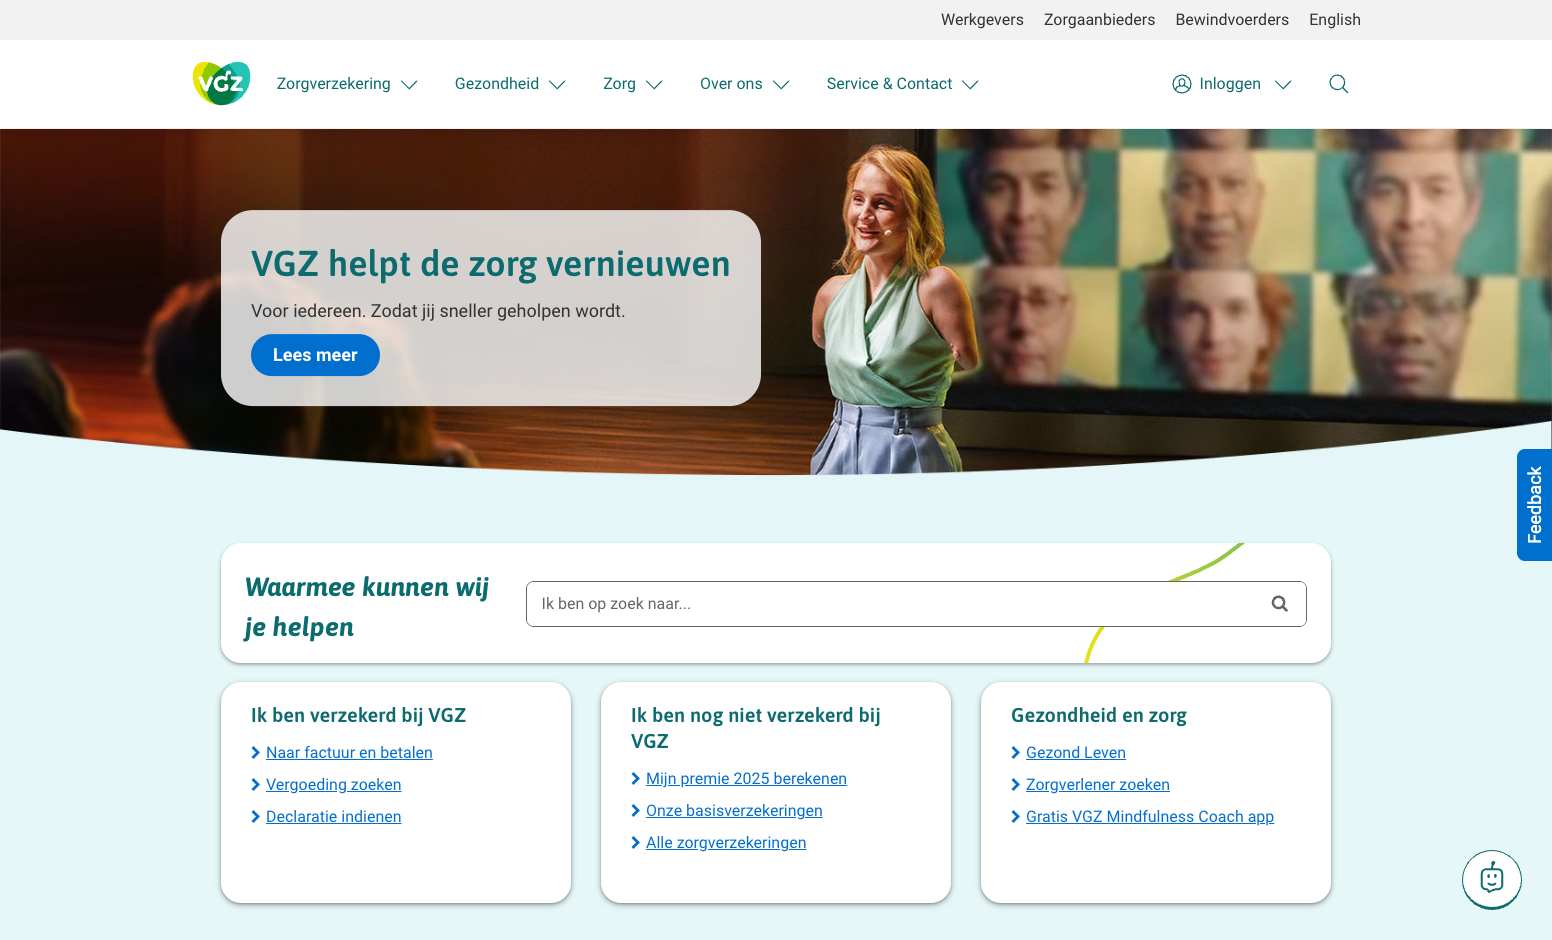Open Gezond Leven link
The image size is (1552, 940).
click(1076, 753)
